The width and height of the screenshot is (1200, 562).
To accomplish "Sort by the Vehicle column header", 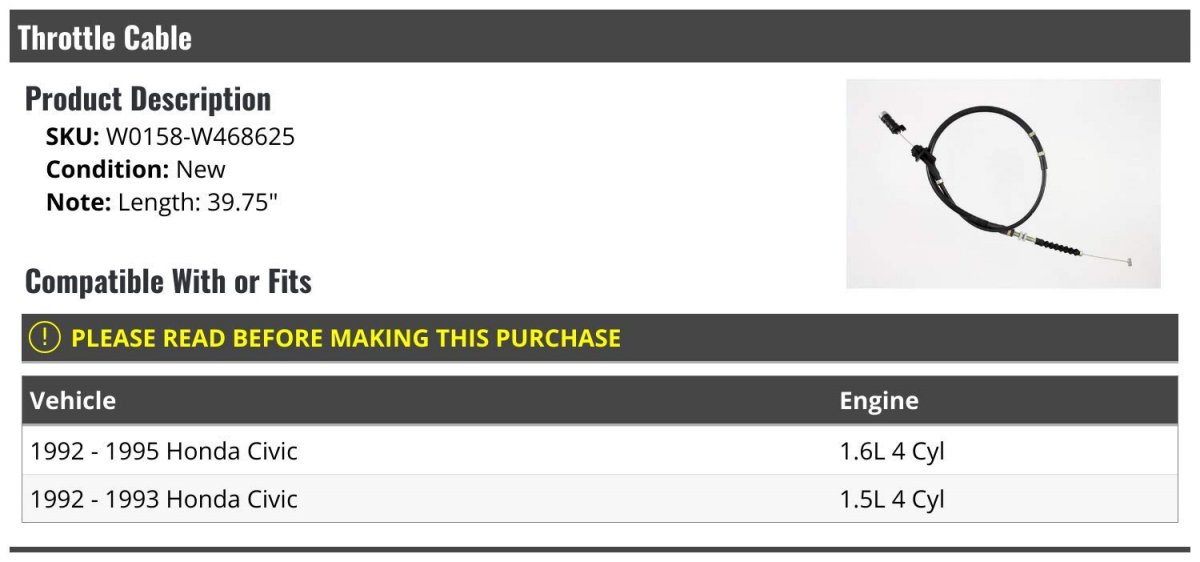I will pos(73,401).
